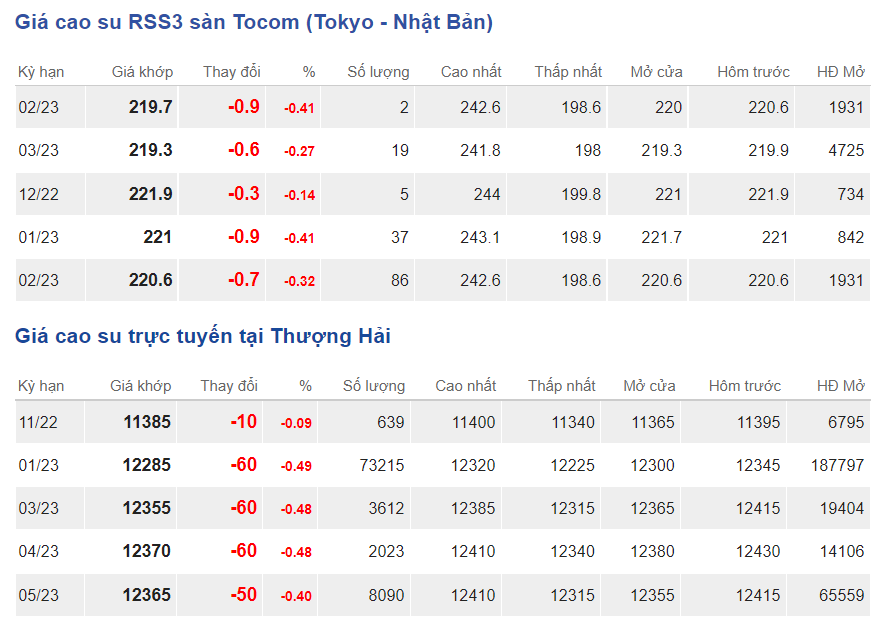Click the matched price 11385
Image resolution: width=877 pixels, height=626 pixels.
pos(147,422)
